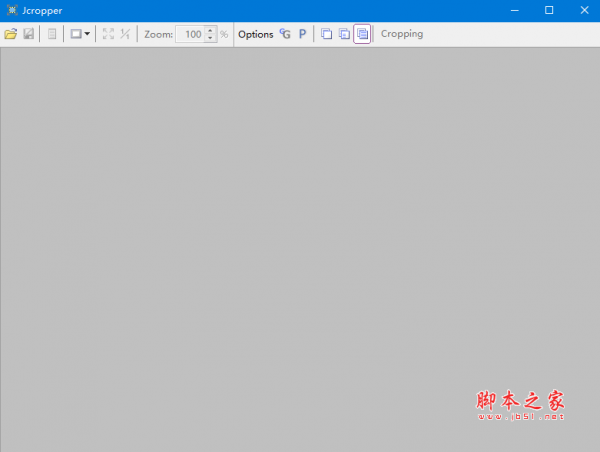Click the save disk icon
The height and width of the screenshot is (452, 600).
[29, 34]
